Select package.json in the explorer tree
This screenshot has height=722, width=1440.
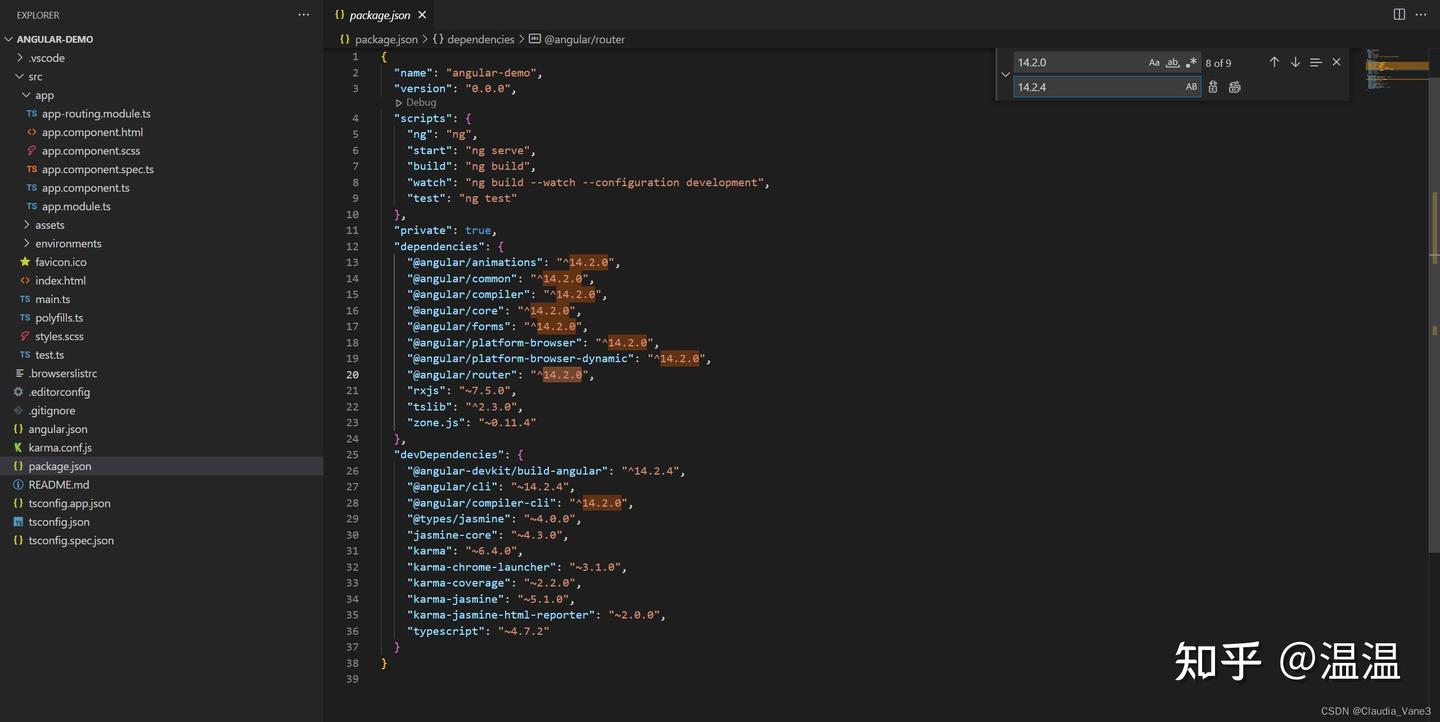(x=161, y=466)
